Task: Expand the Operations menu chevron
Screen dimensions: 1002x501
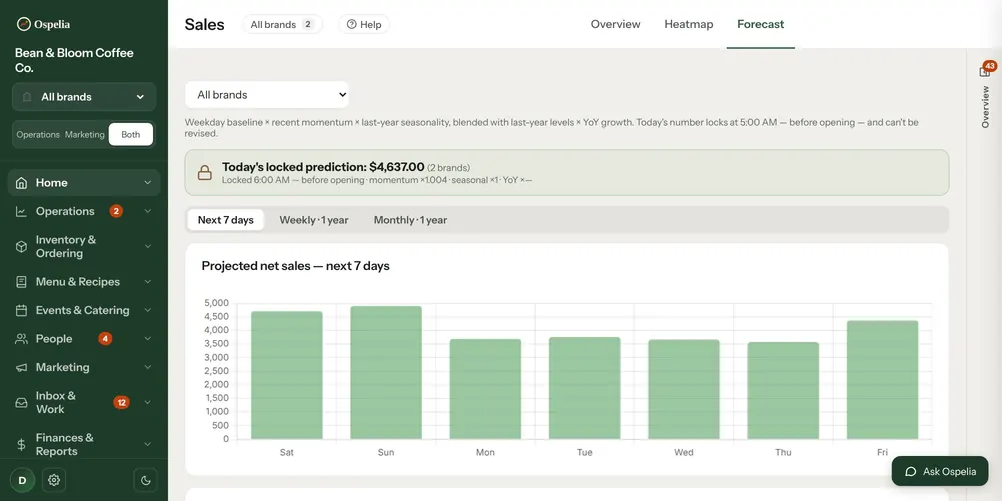Action: (x=148, y=212)
